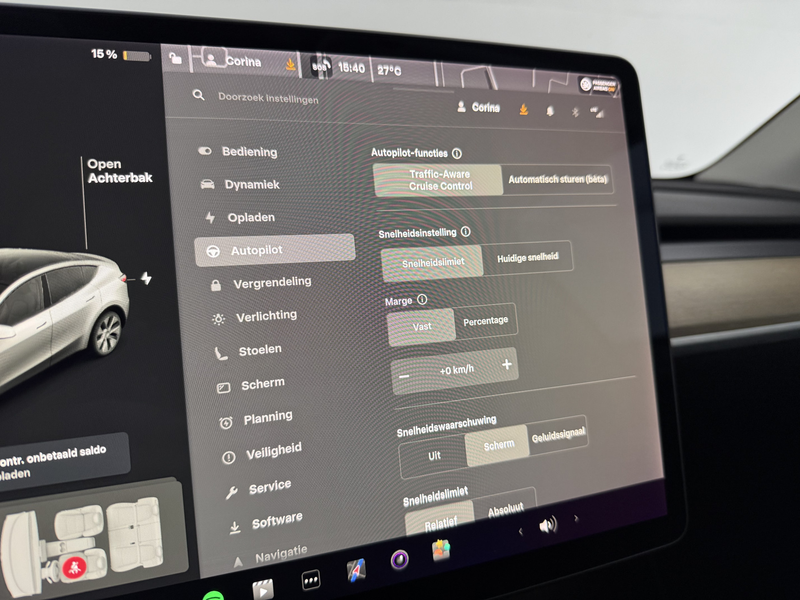The width and height of the screenshot is (800, 600).
Task: Select Traffic-Aware Cruise Control option
Action: tap(438, 180)
